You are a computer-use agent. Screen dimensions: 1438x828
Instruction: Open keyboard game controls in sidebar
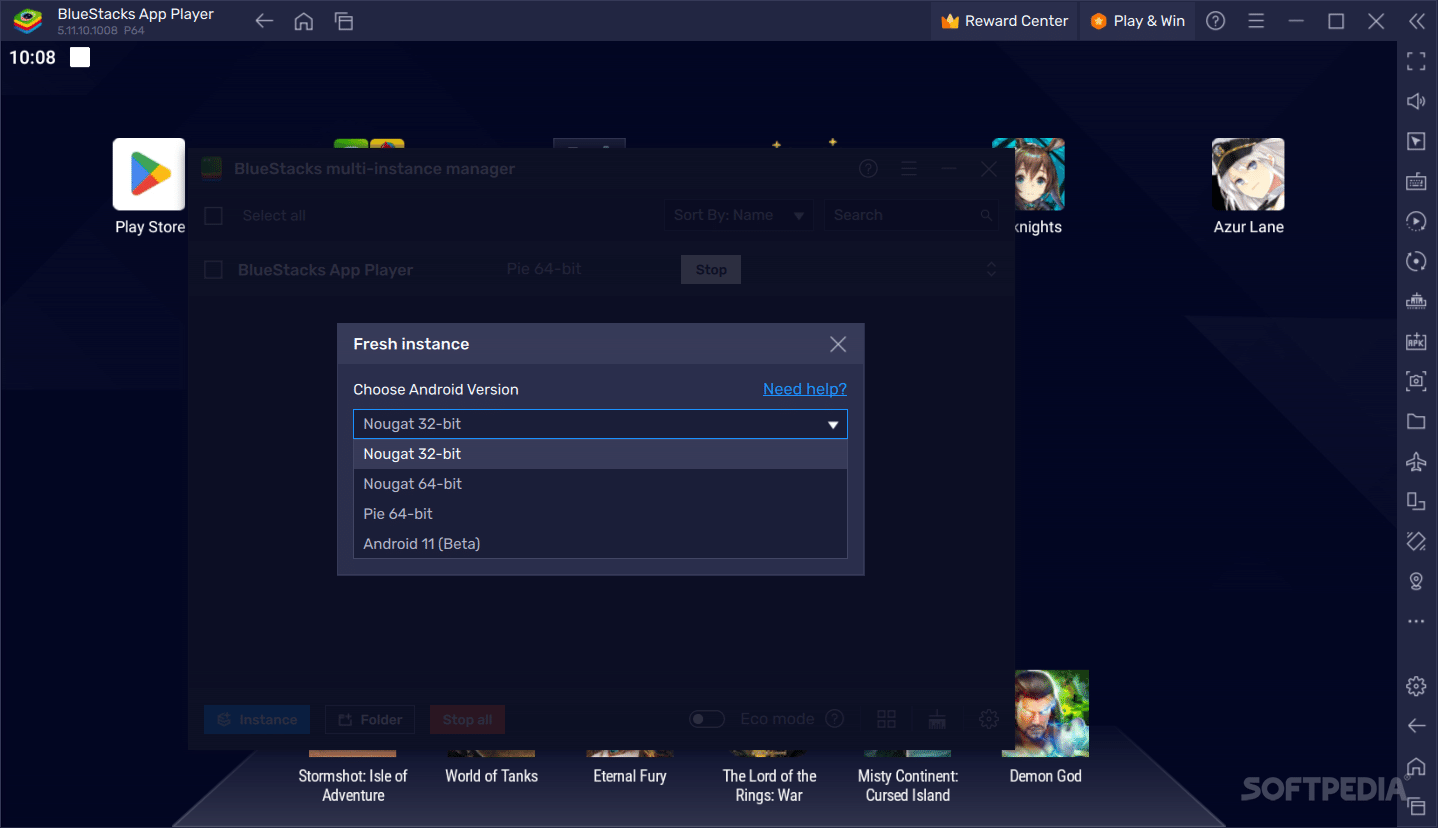click(x=1416, y=181)
